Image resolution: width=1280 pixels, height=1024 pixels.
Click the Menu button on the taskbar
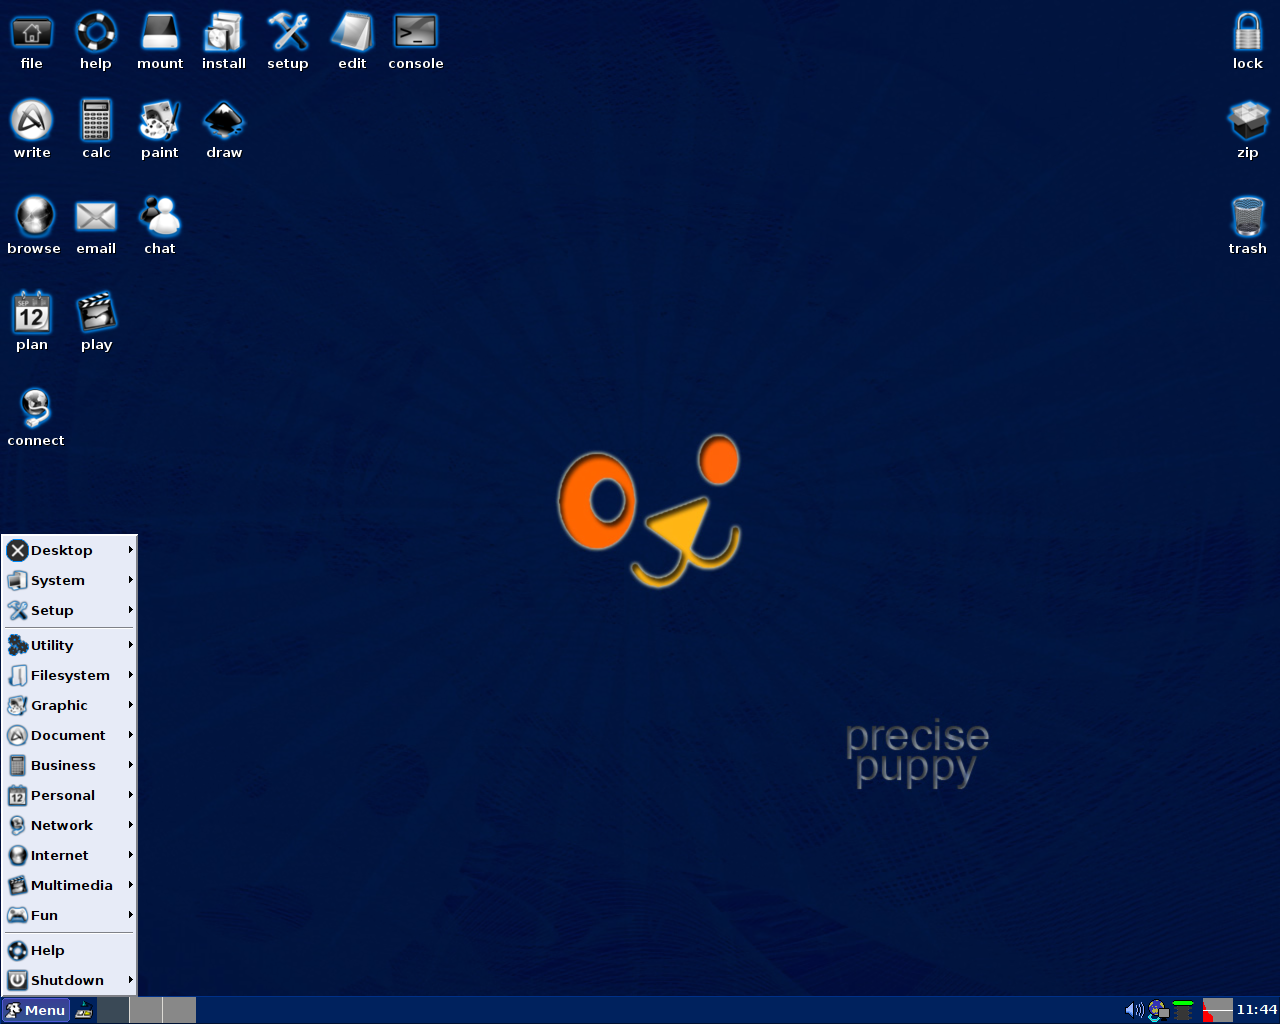[x=35, y=1010]
